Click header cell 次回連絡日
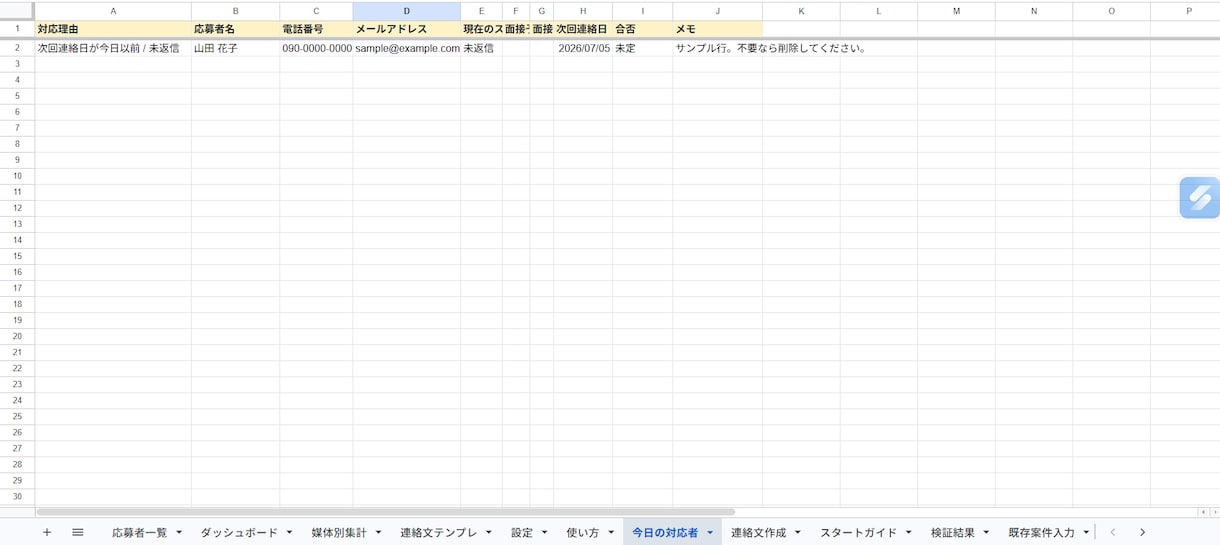 583,29
